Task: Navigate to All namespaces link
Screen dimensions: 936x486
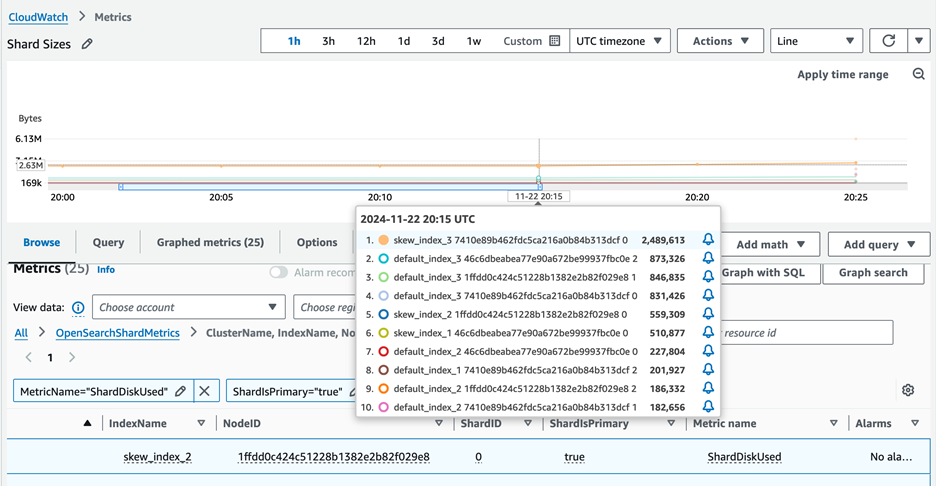Action: pyautogui.click(x=21, y=333)
